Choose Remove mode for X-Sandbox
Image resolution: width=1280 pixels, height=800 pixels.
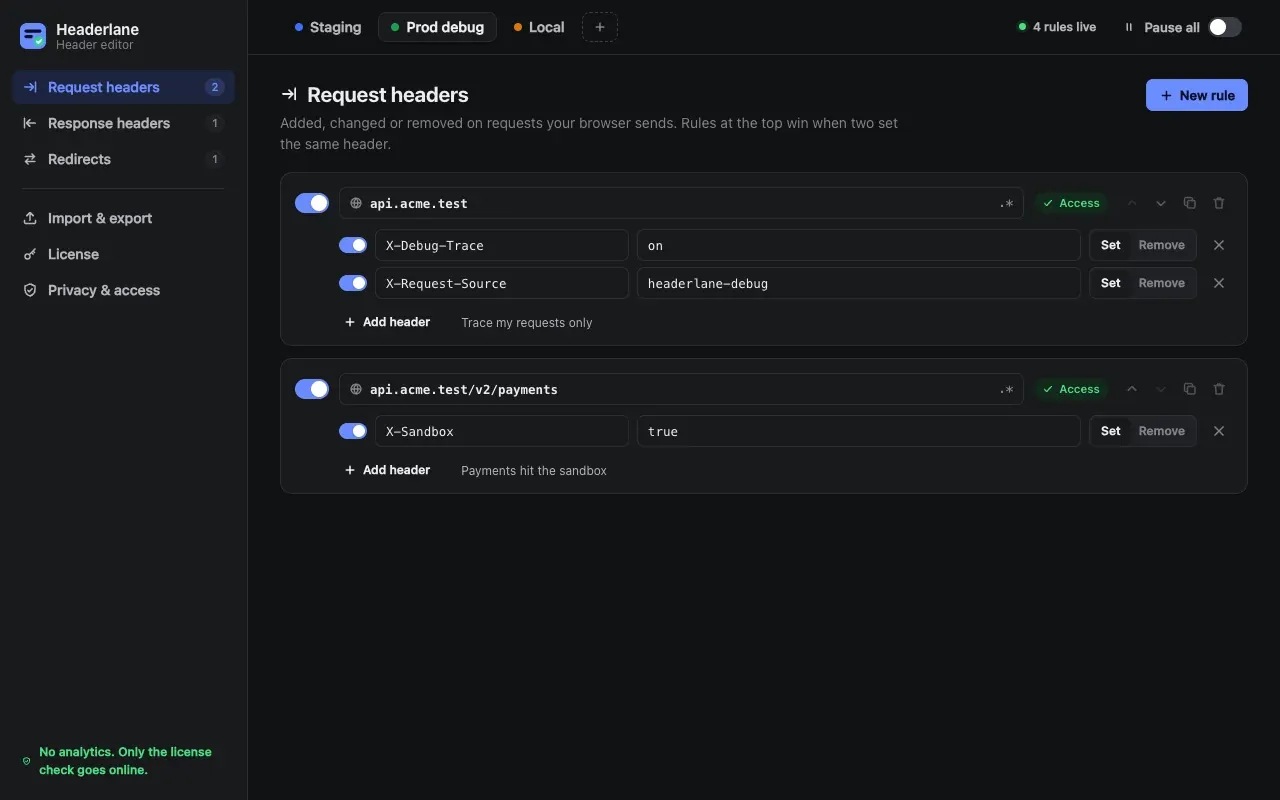pyautogui.click(x=1162, y=431)
